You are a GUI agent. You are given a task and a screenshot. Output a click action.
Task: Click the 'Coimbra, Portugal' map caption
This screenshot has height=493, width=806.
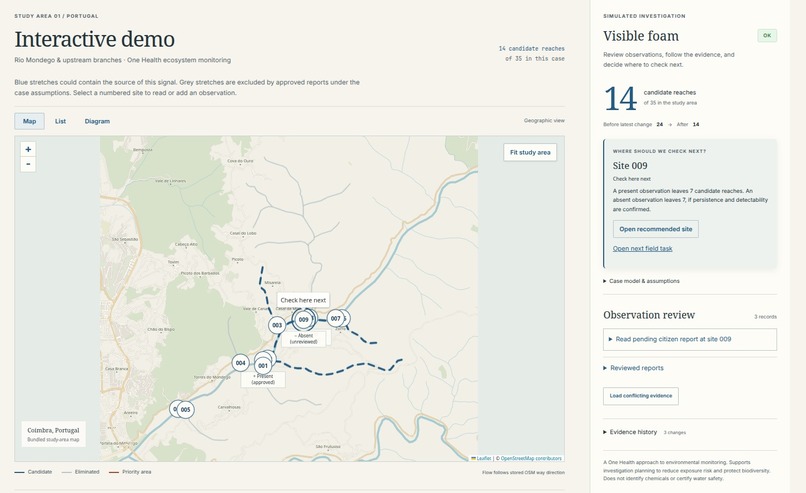click(x=53, y=430)
